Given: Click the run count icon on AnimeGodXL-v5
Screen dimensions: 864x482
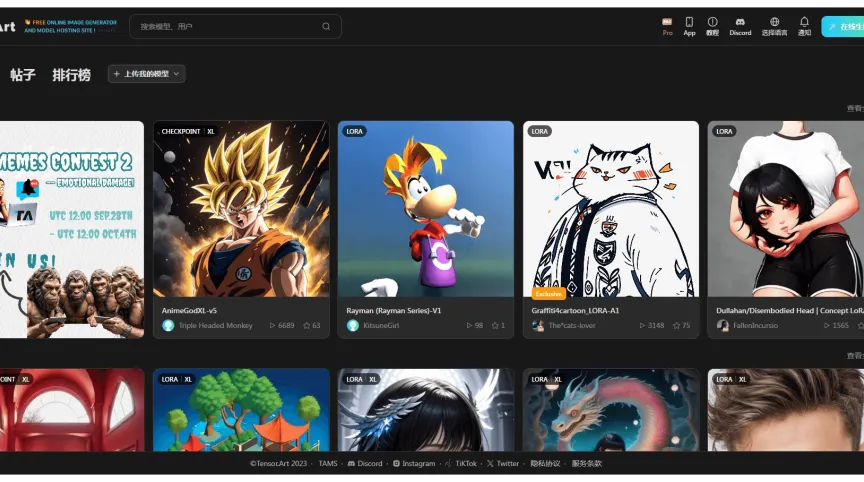Looking at the screenshot, I should point(272,326).
